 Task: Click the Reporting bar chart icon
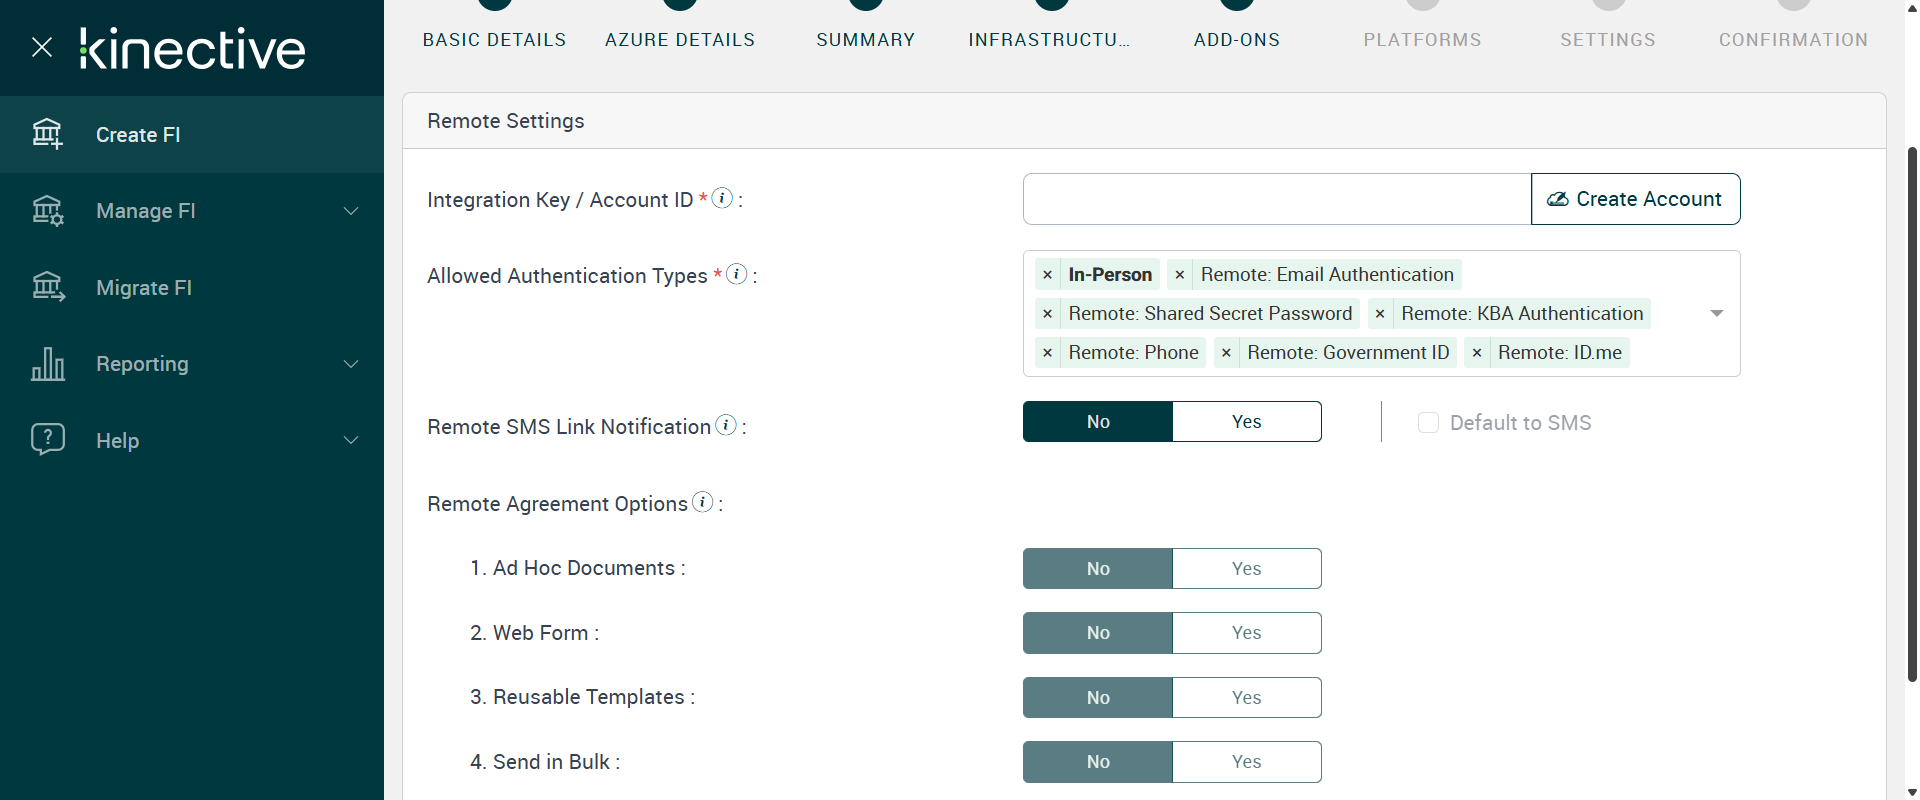[47, 364]
